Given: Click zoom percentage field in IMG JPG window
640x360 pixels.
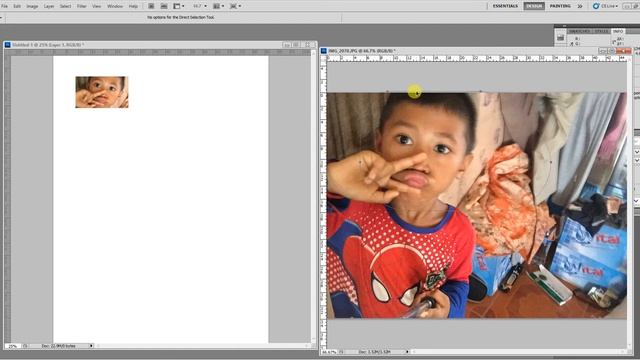Looking at the screenshot, I should (x=330, y=351).
